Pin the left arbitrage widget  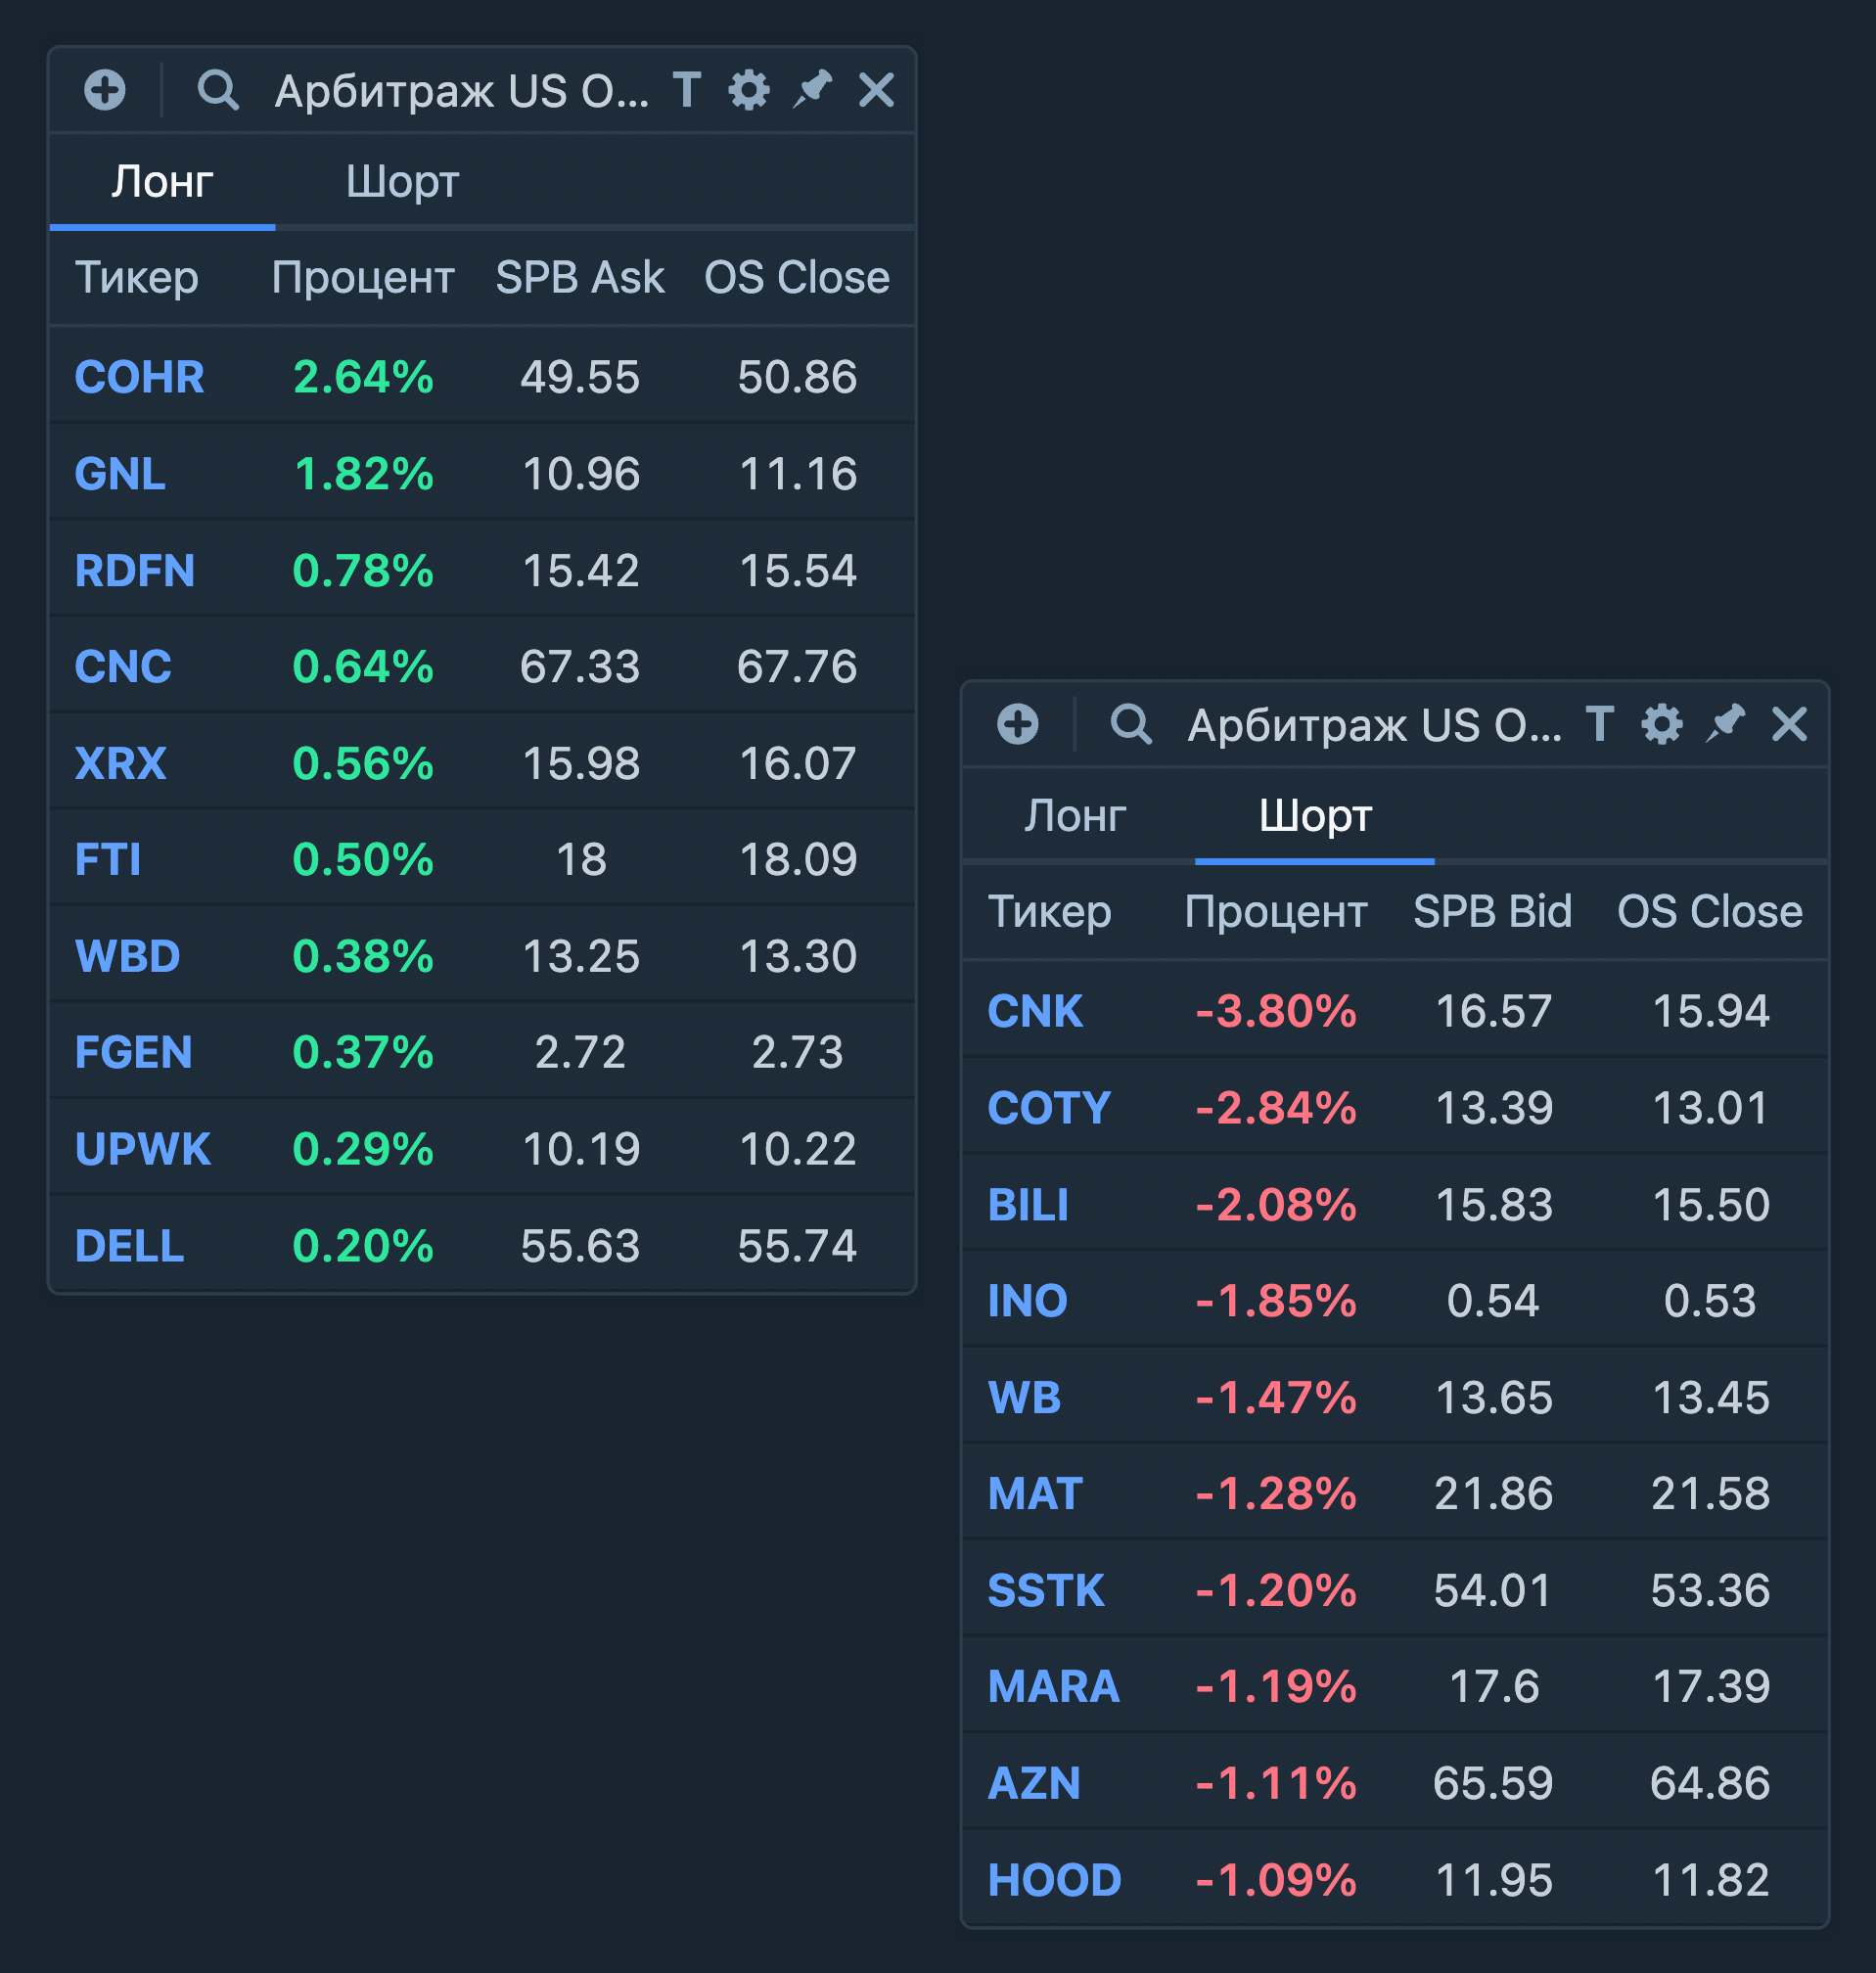click(x=812, y=89)
